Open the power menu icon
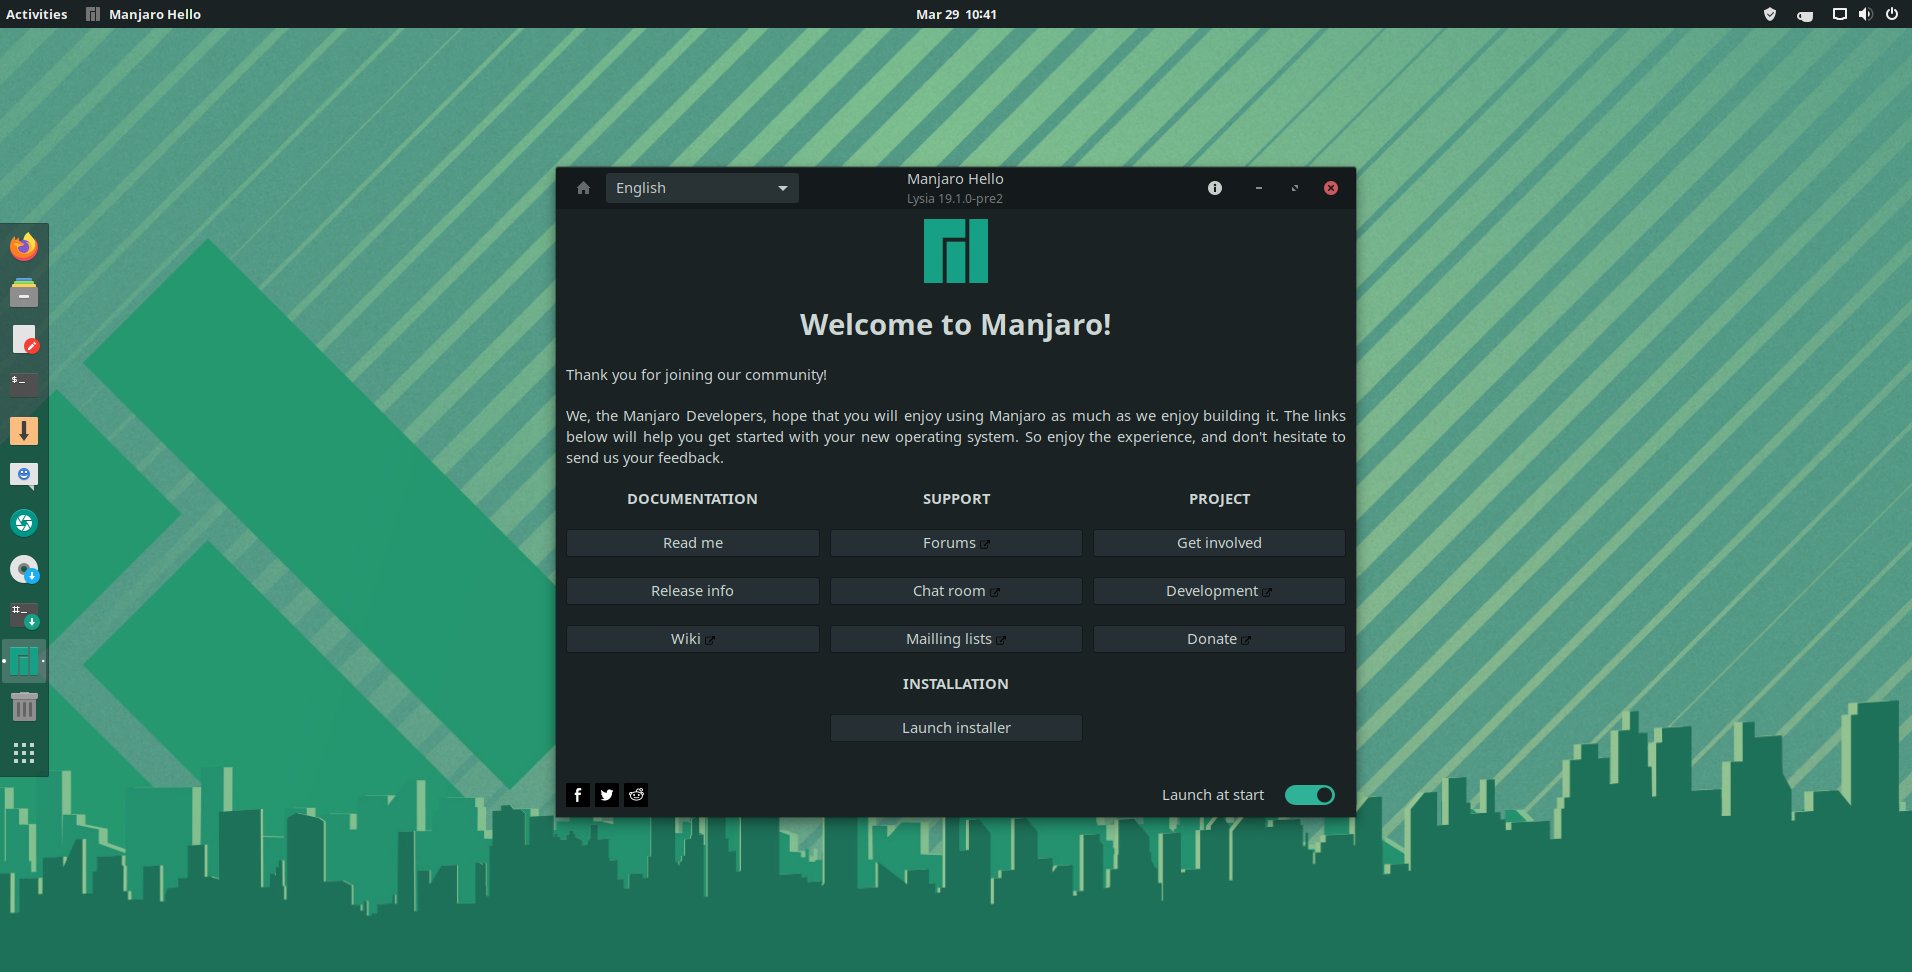The height and width of the screenshot is (972, 1912). tap(1892, 14)
